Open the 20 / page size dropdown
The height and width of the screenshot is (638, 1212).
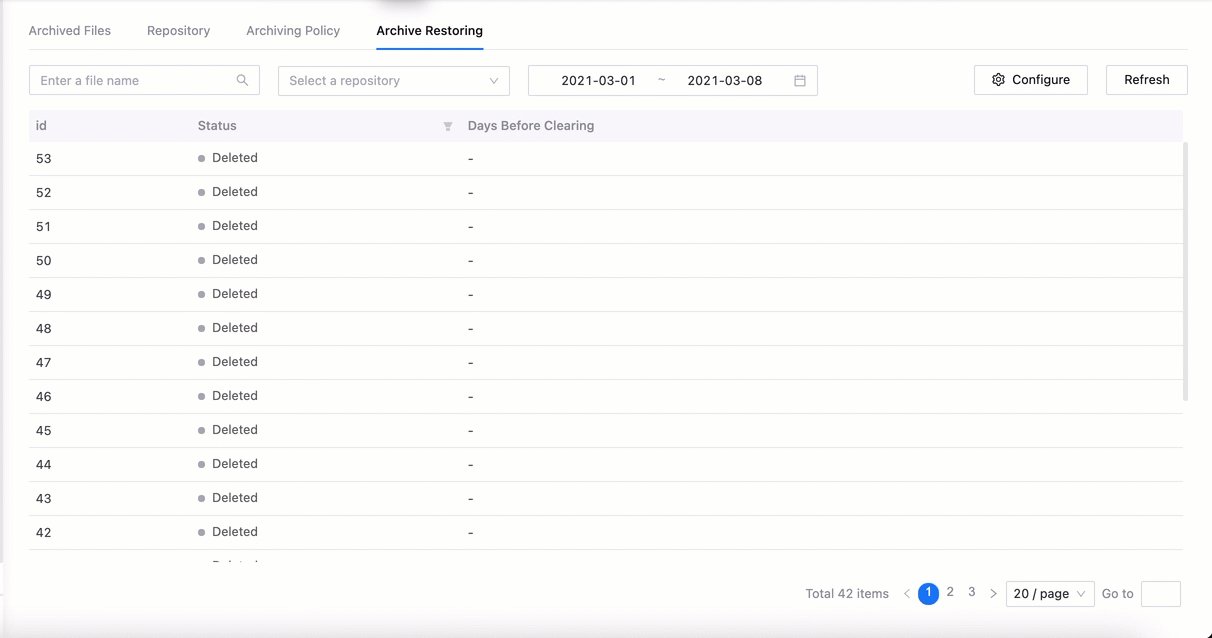[1049, 594]
